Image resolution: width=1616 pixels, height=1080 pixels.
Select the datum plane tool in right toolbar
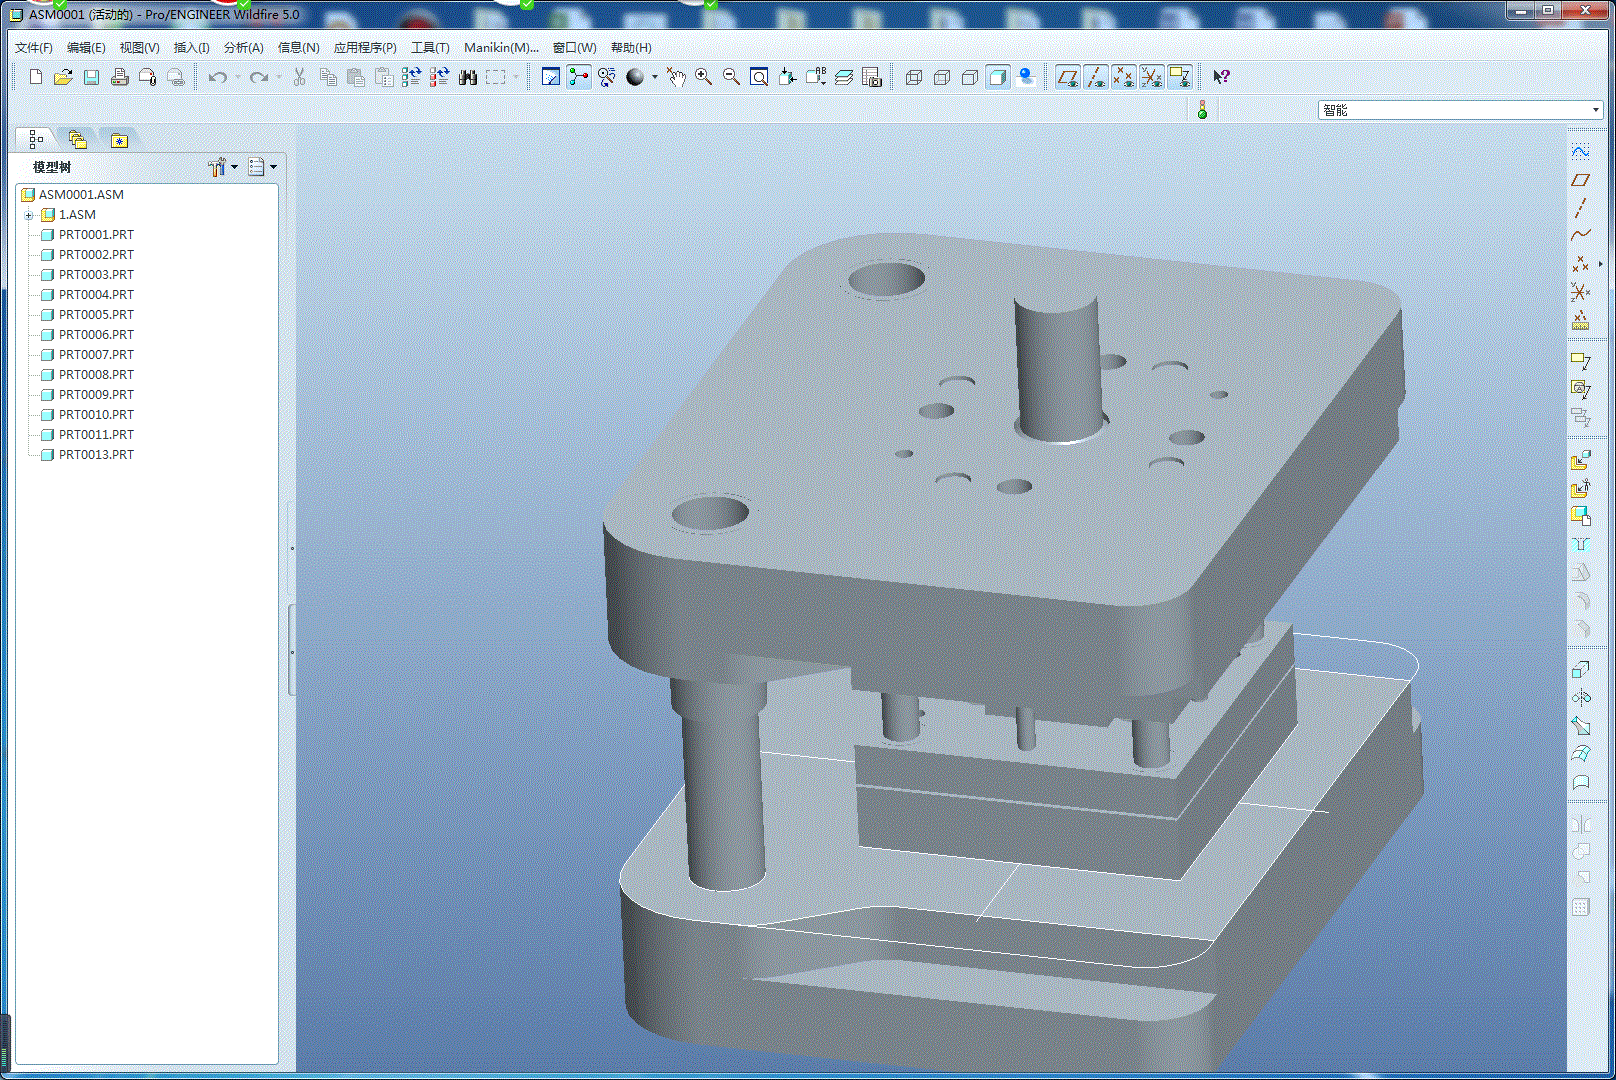tap(1580, 180)
